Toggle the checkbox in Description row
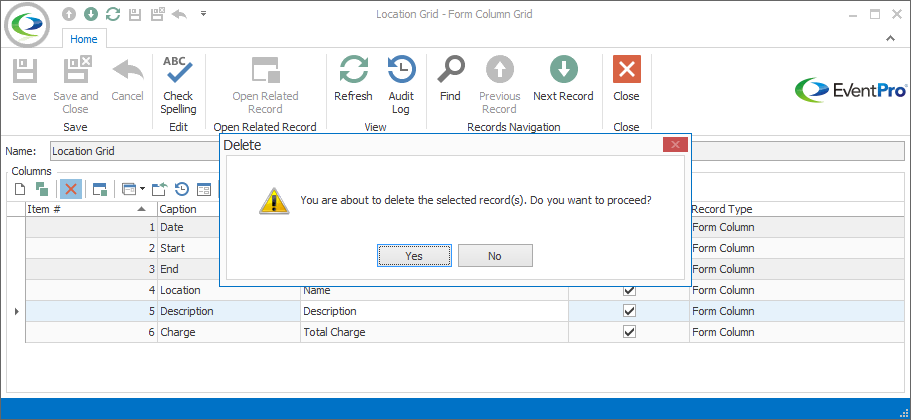The height and width of the screenshot is (420, 911). tap(629, 311)
